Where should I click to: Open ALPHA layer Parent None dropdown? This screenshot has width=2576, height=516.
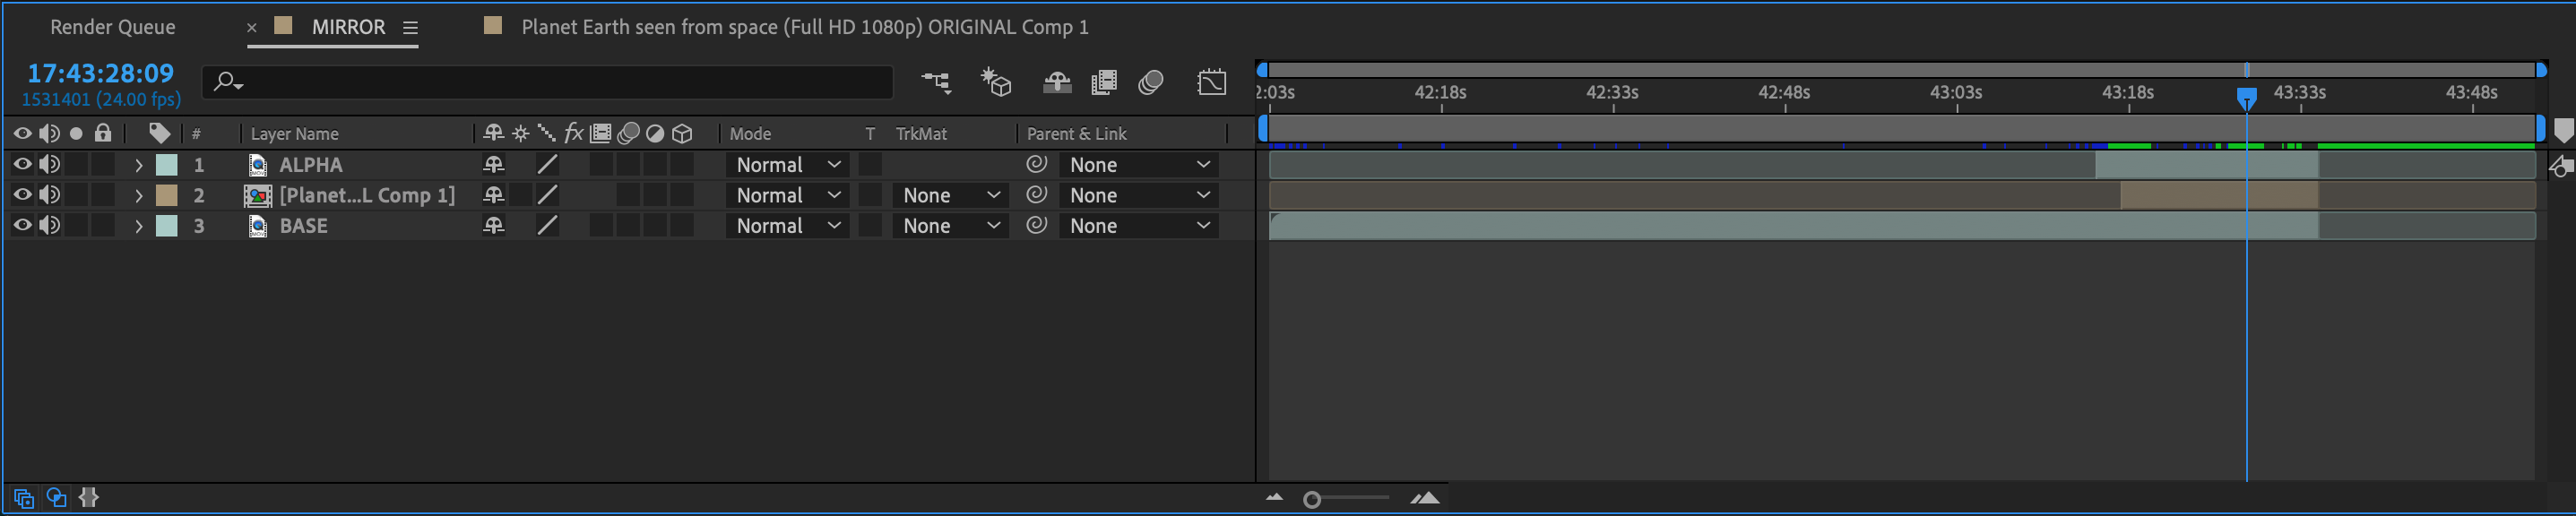1139,164
